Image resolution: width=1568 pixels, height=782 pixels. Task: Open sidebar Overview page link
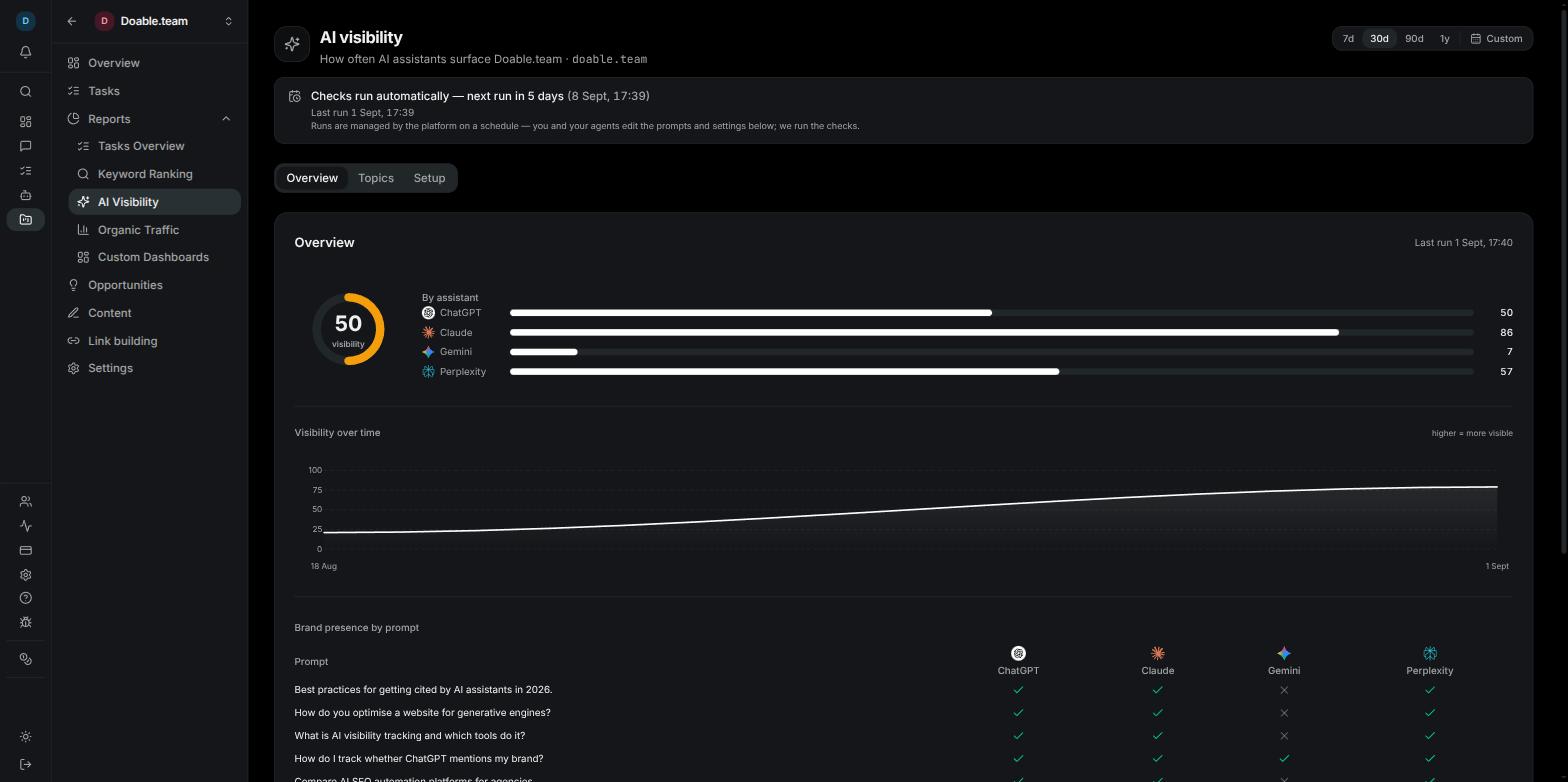[150, 63]
